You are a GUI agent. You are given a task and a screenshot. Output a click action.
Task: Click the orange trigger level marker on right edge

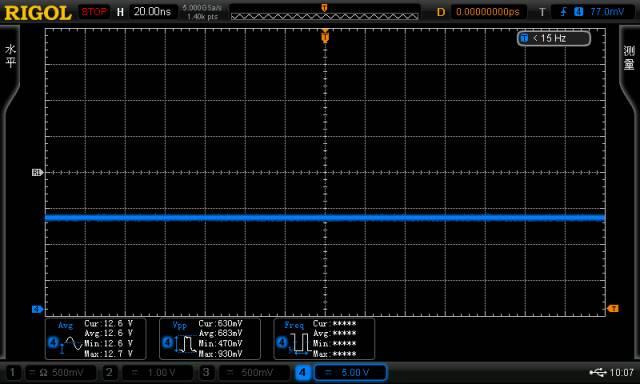pos(613,308)
